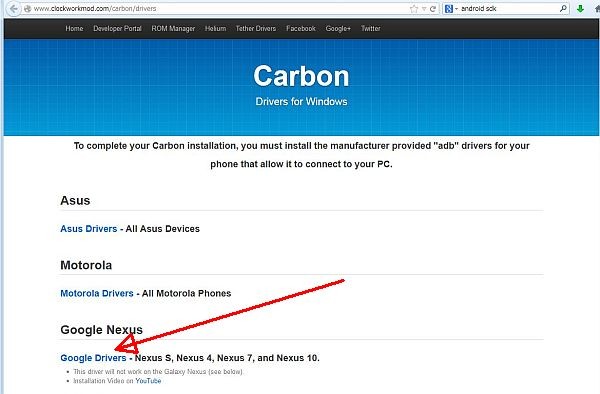This screenshot has width=600, height=394.
Task: Open the Home nav item
Action: [x=74, y=28]
